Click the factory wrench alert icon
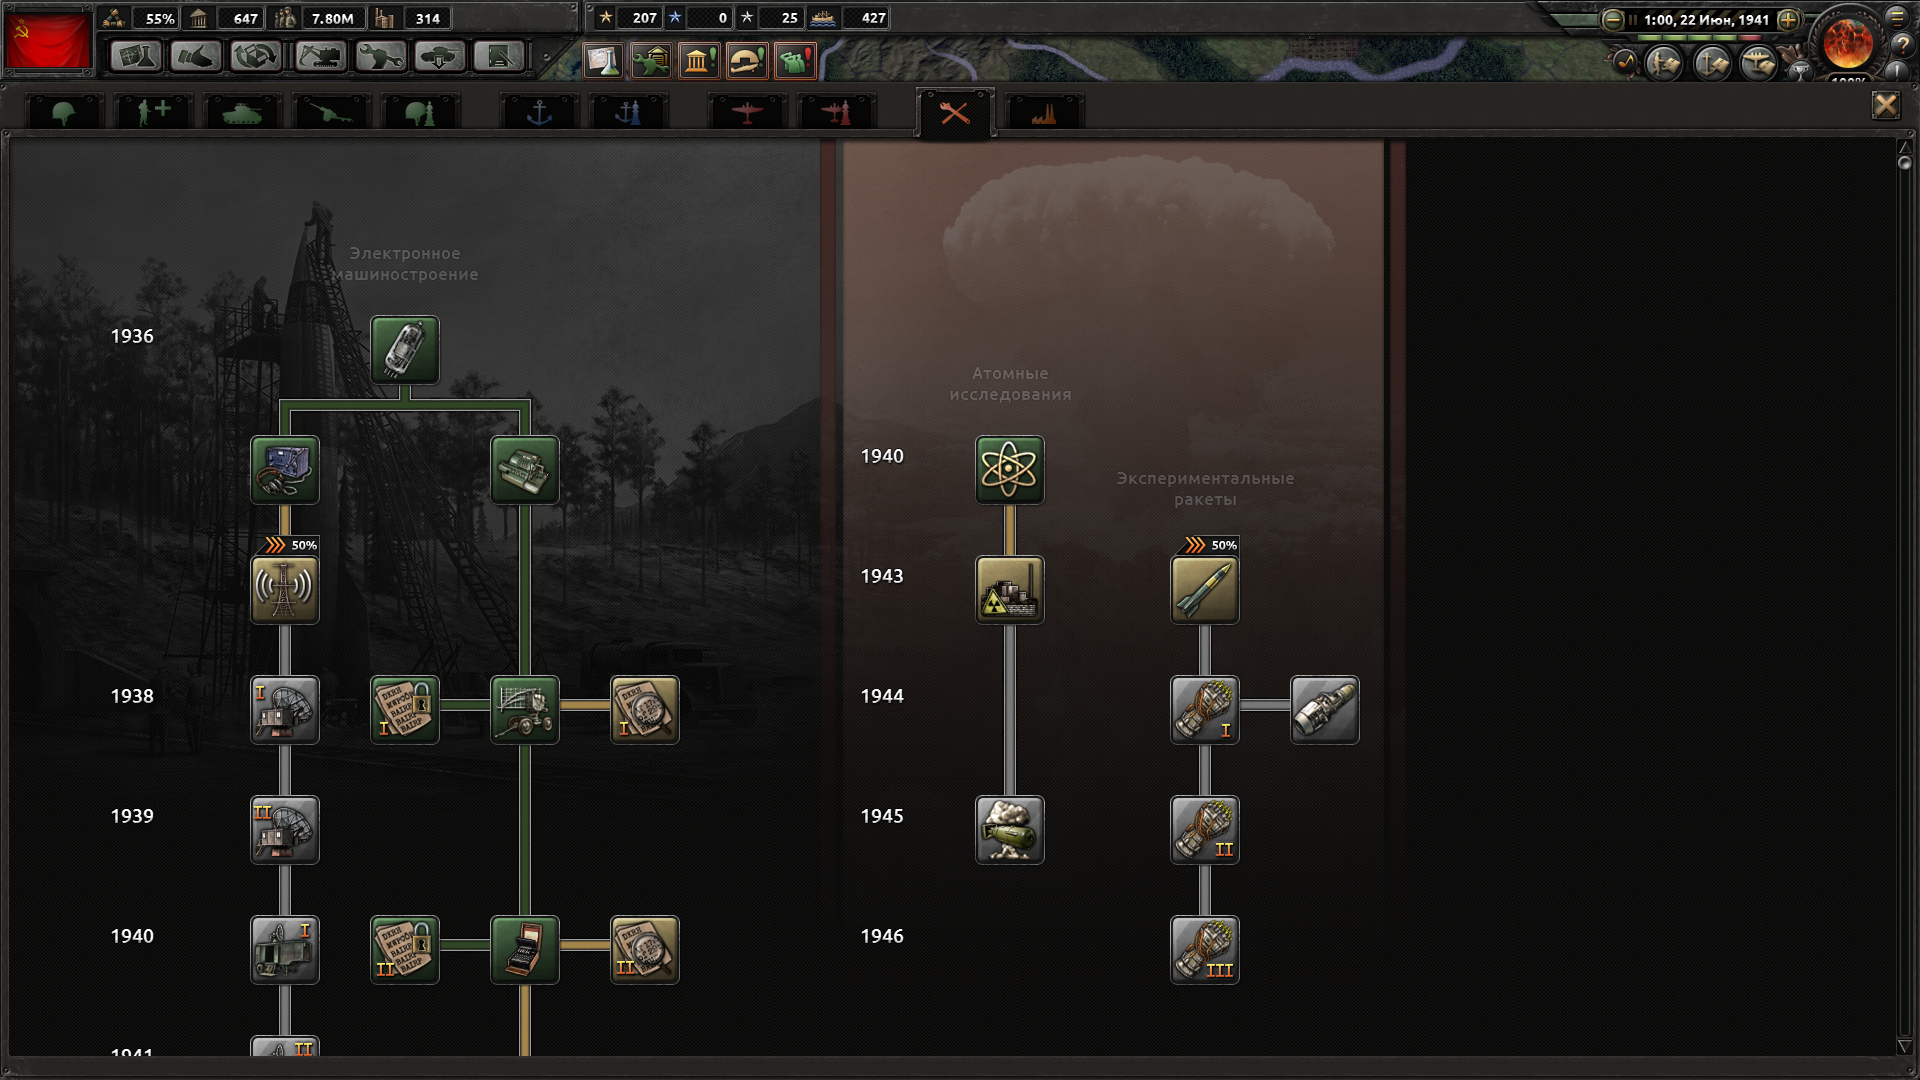1920x1080 pixels. (x=651, y=61)
